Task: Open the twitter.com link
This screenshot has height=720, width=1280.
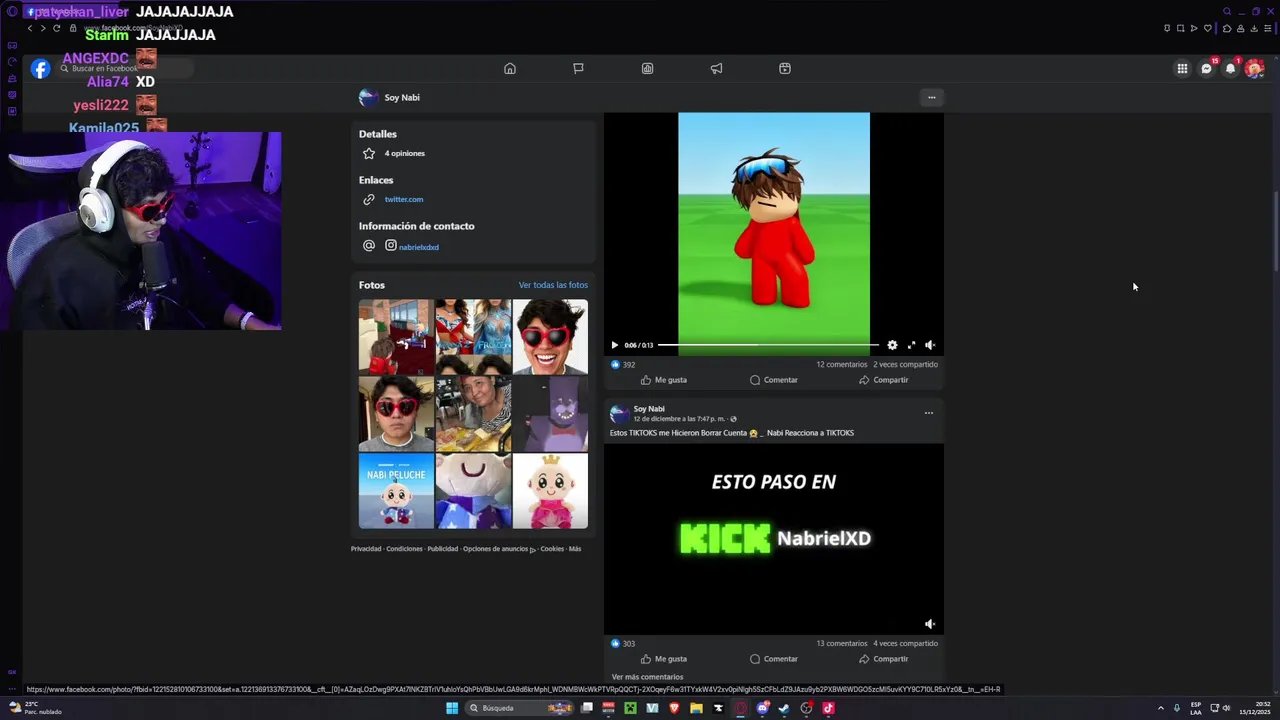Action: click(x=404, y=200)
